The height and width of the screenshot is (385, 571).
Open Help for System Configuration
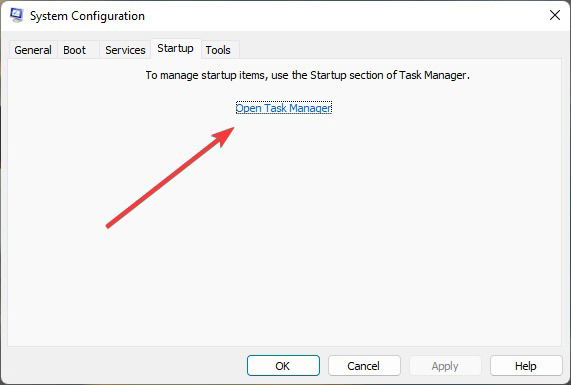tap(526, 366)
